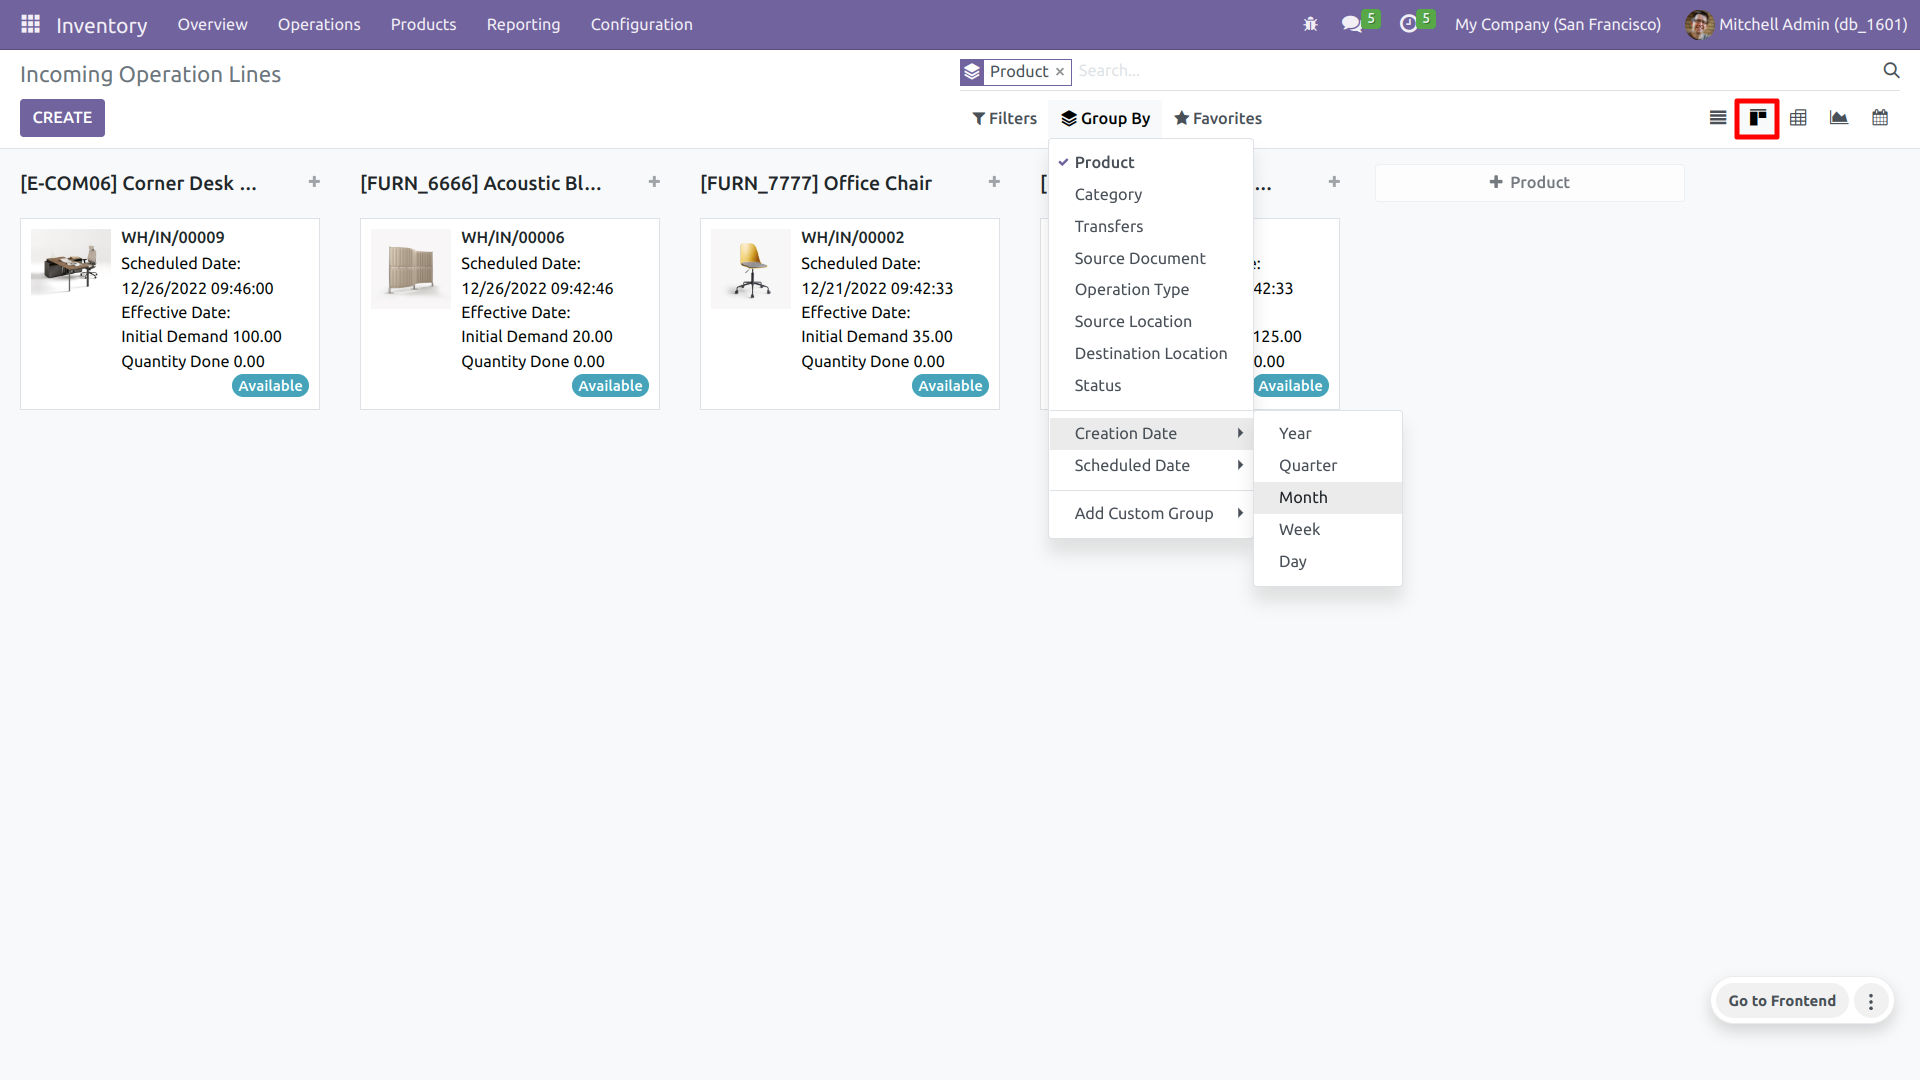Click the search magnifier icon
Screen dimensions: 1920x1080
point(1891,70)
